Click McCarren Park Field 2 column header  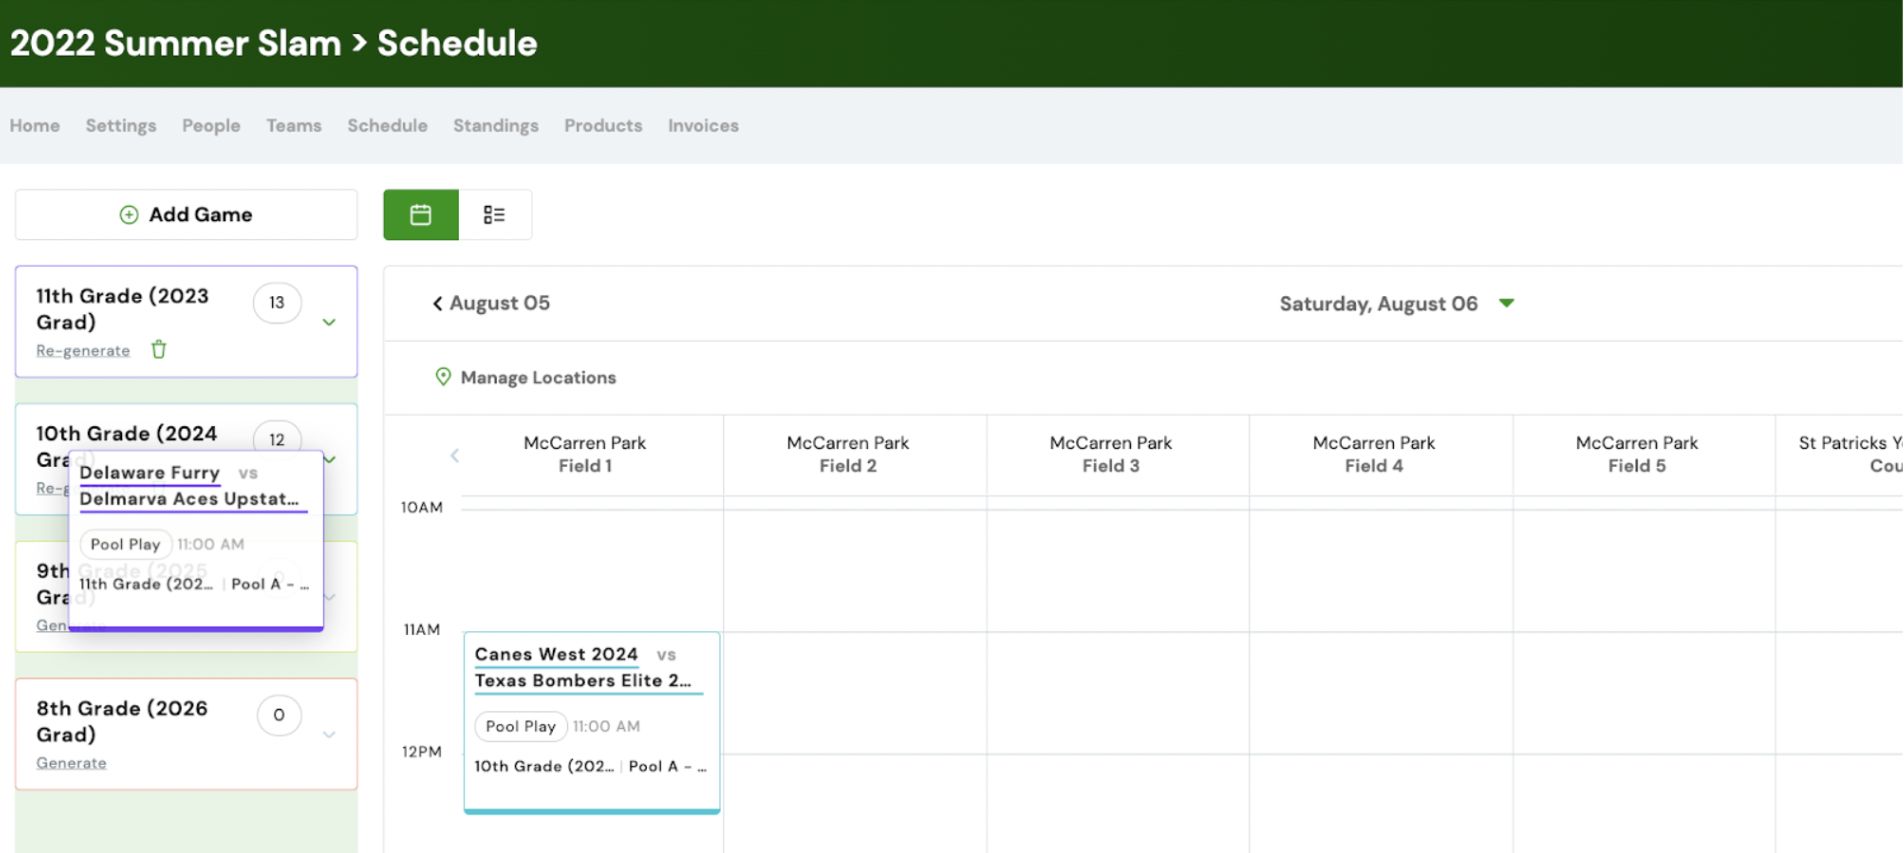(848, 454)
